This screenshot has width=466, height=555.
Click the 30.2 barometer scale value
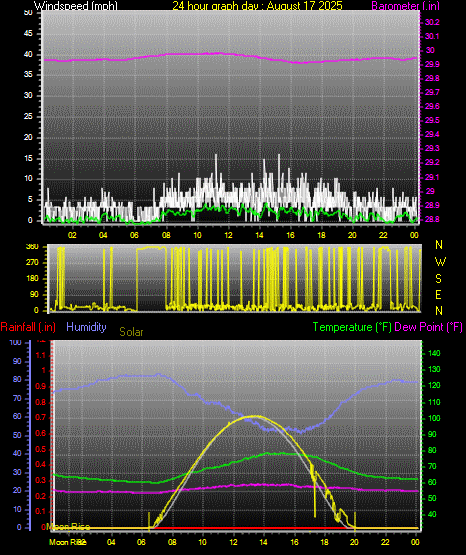pos(432,22)
